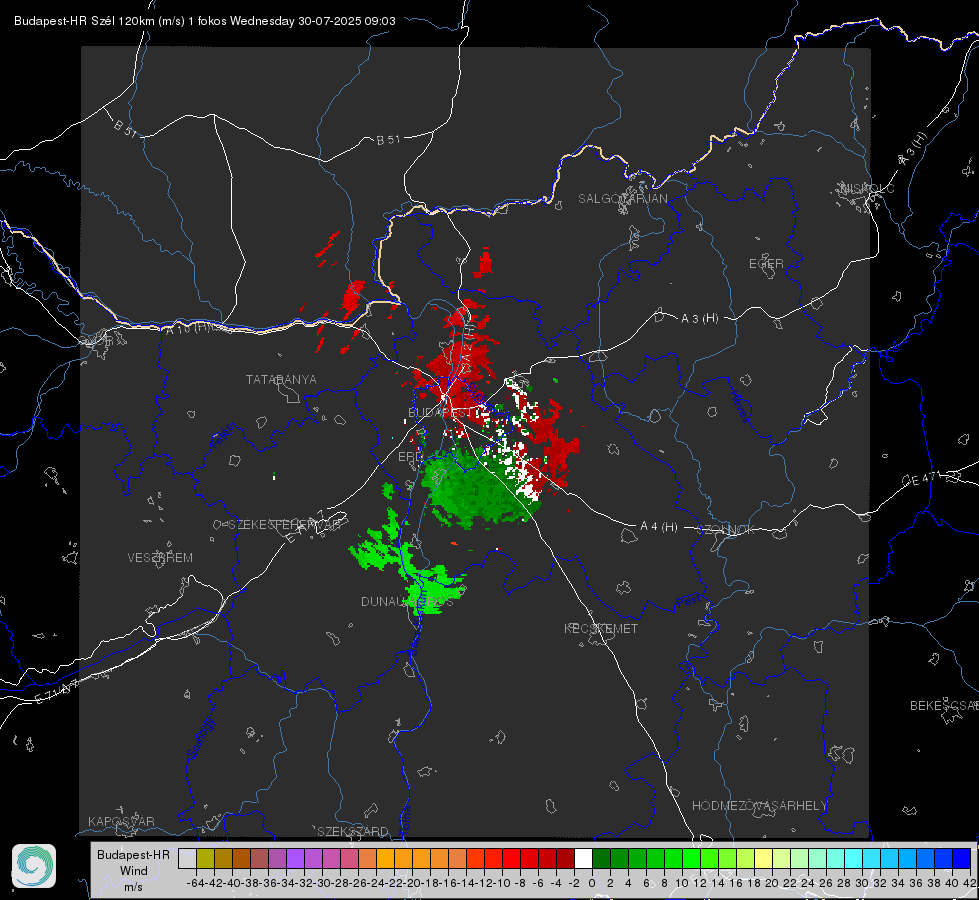Click the EGER city label
The width and height of the screenshot is (979, 900).
(766, 264)
